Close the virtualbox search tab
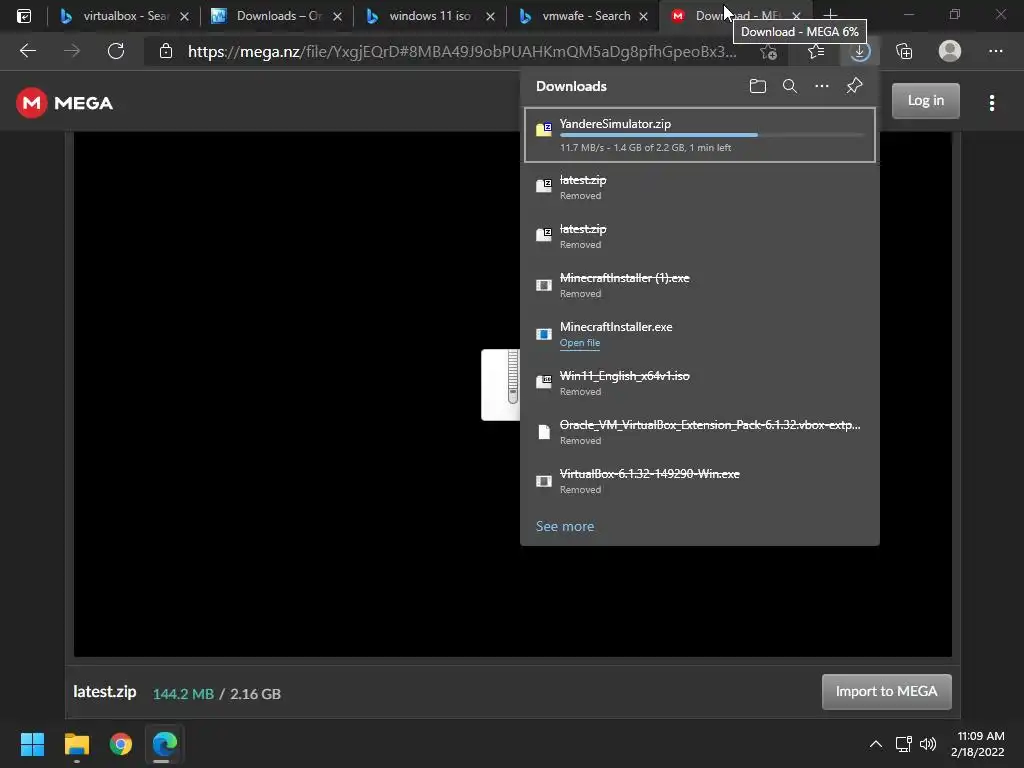The width and height of the screenshot is (1024, 768). pos(184,16)
